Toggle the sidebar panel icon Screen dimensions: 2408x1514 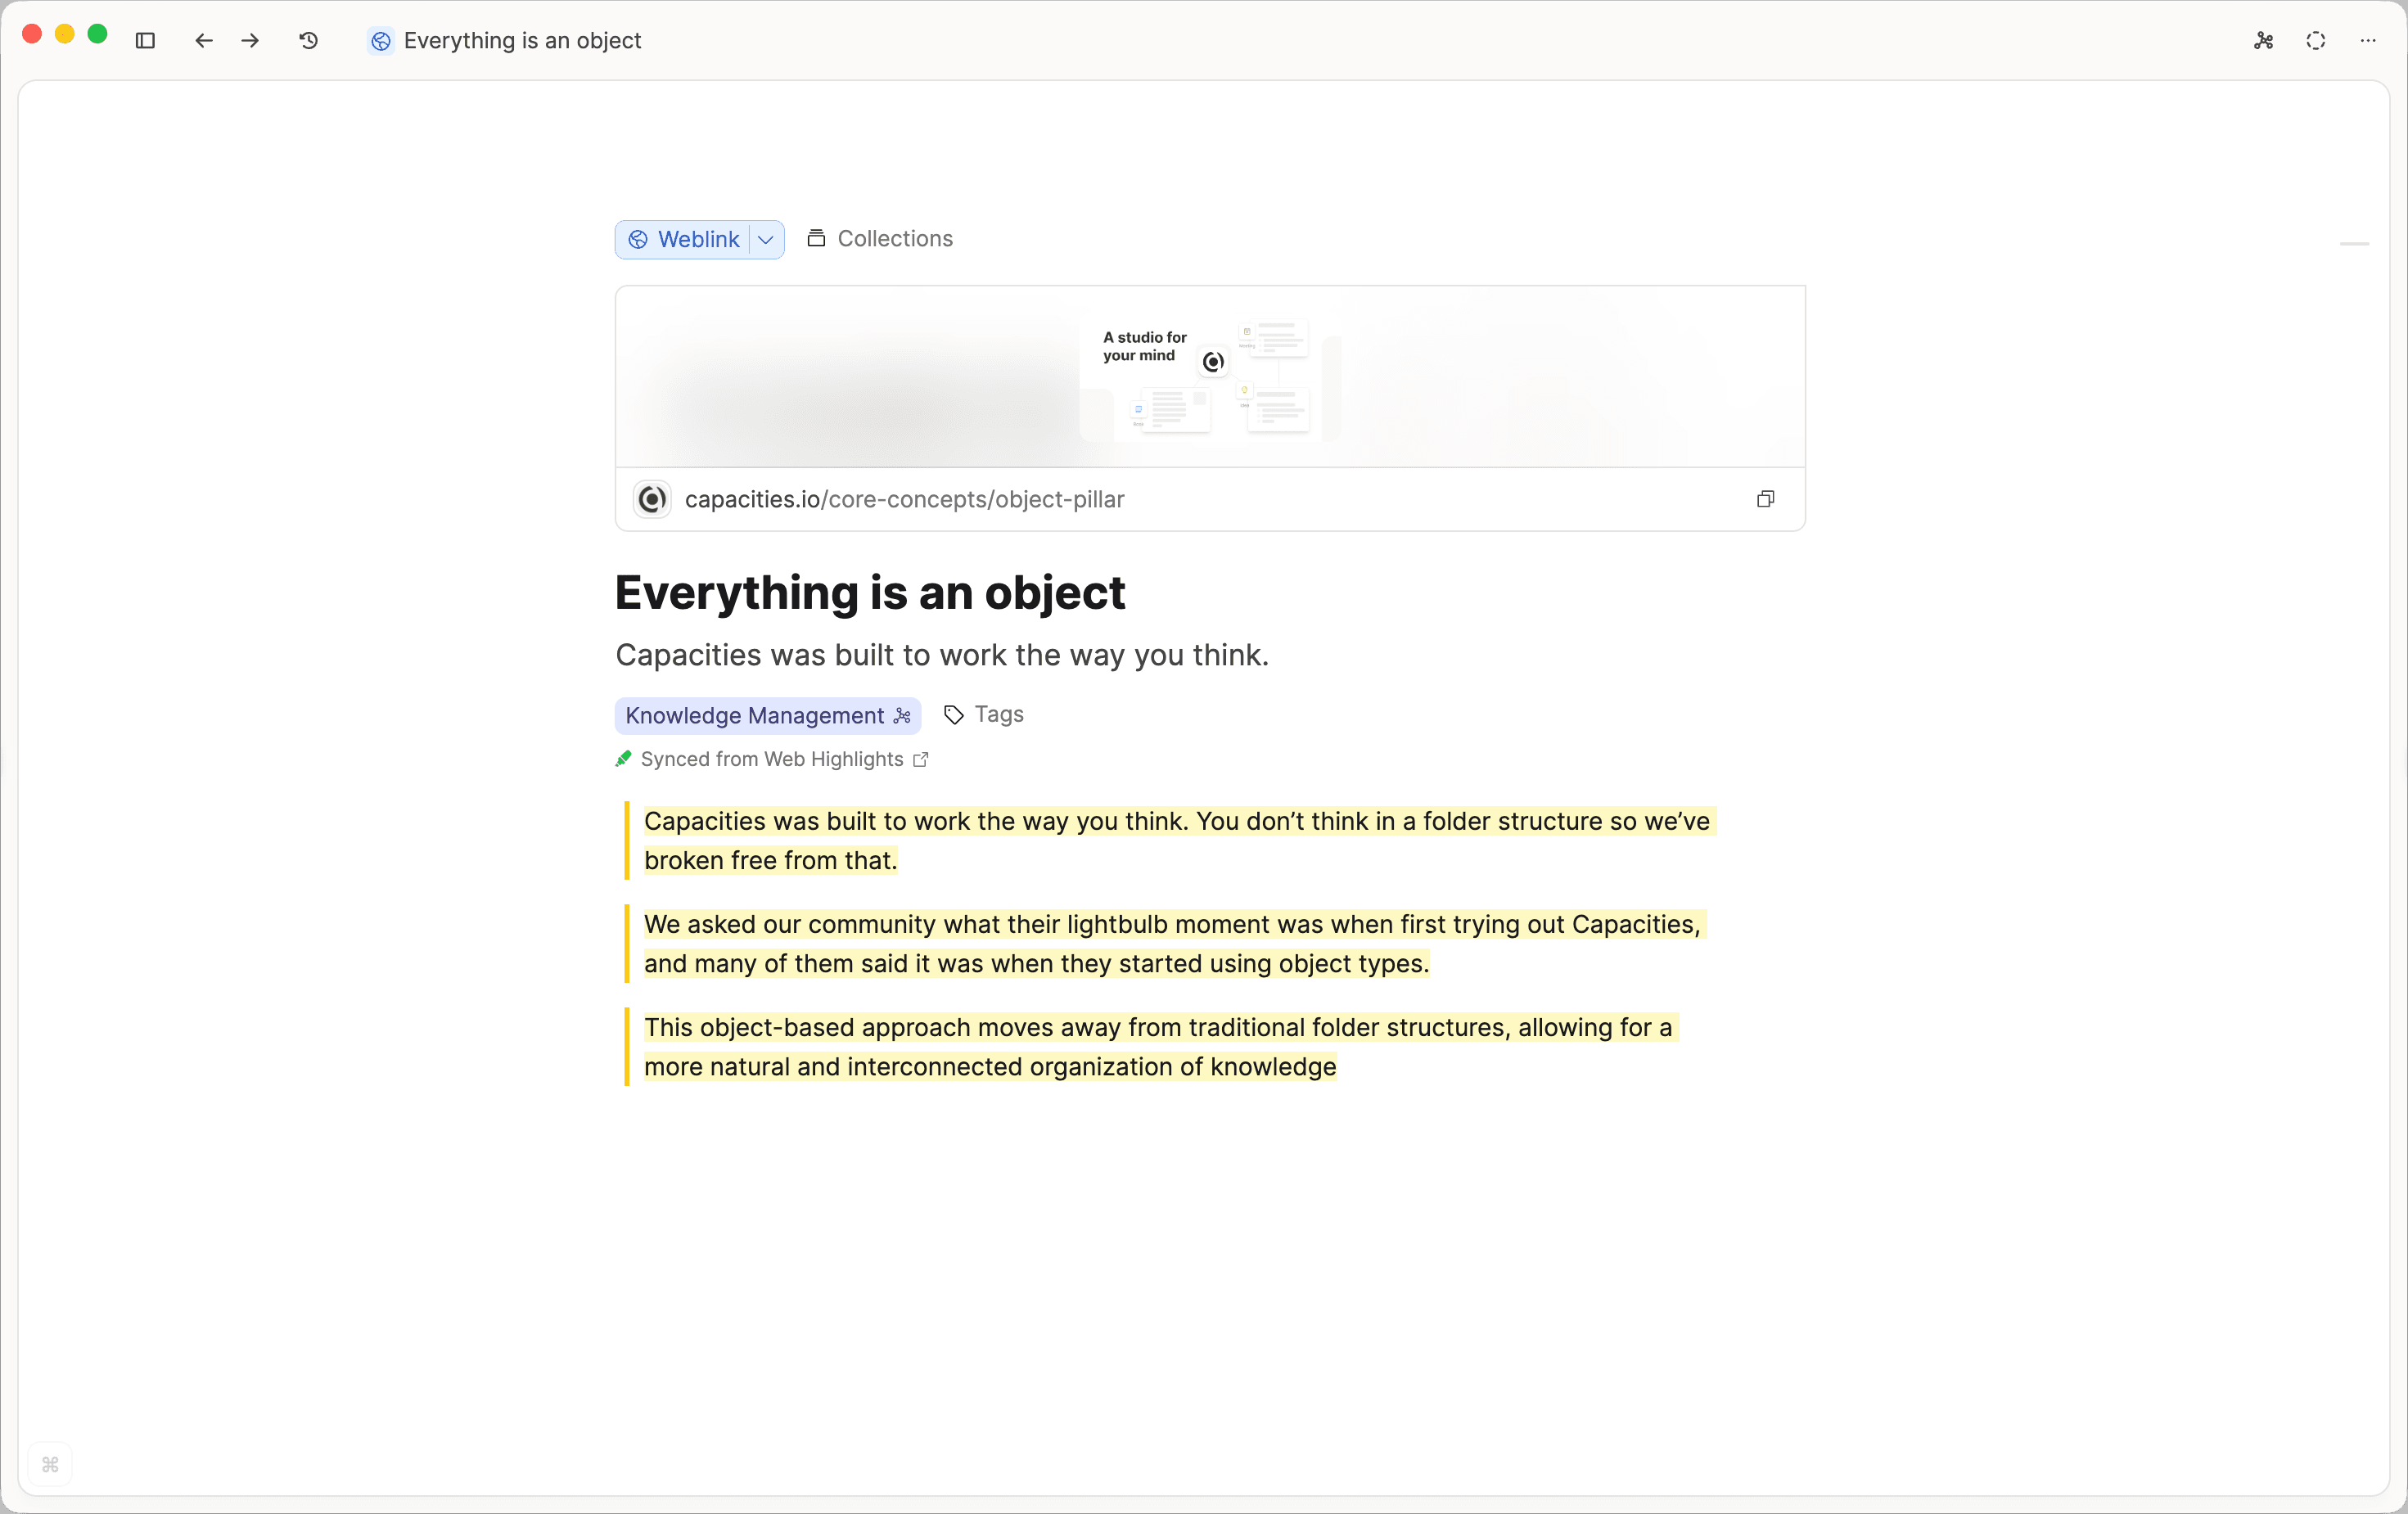(146, 41)
